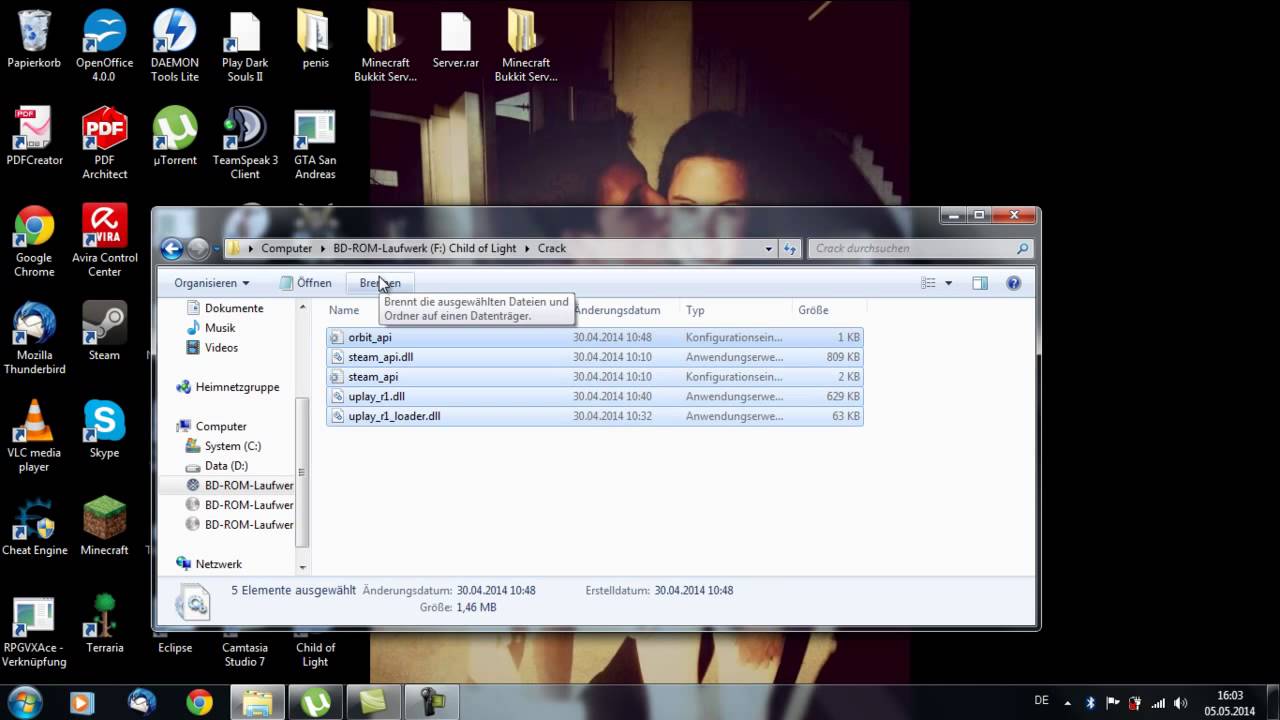This screenshot has width=1280, height=720.
Task: Select steam_api.dll file
Action: (x=595, y=357)
